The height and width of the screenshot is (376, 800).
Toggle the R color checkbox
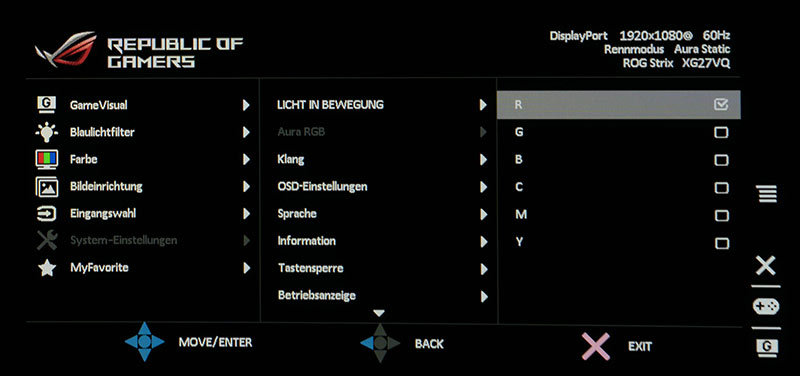[721, 105]
